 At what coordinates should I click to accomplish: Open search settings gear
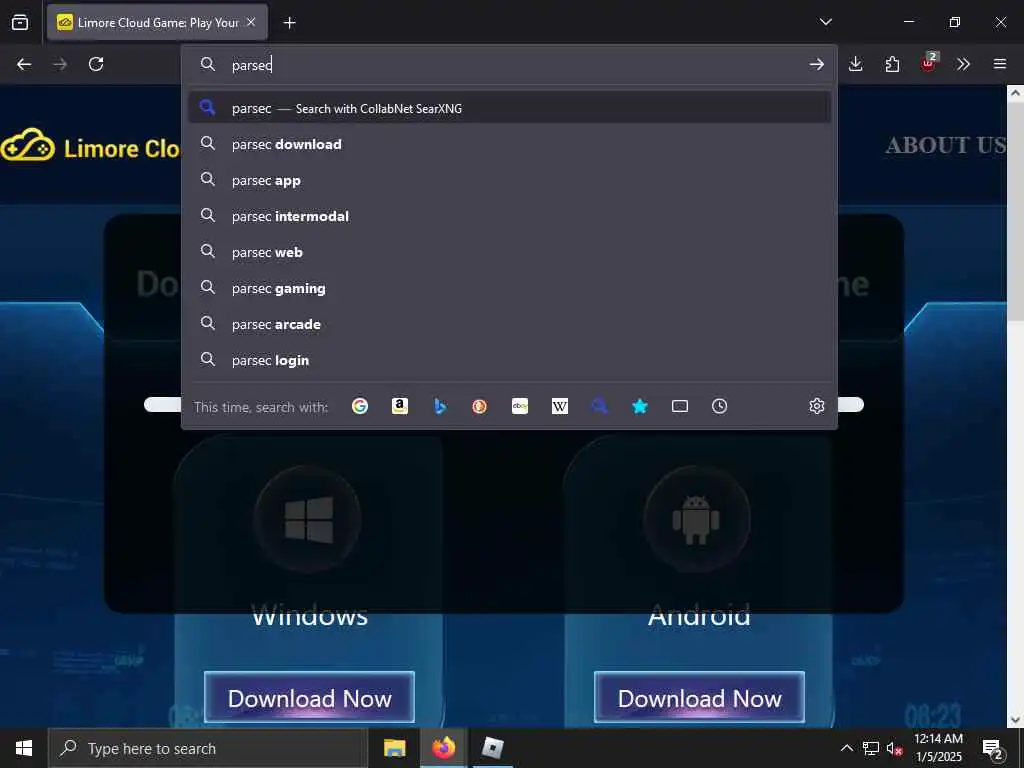click(x=816, y=406)
